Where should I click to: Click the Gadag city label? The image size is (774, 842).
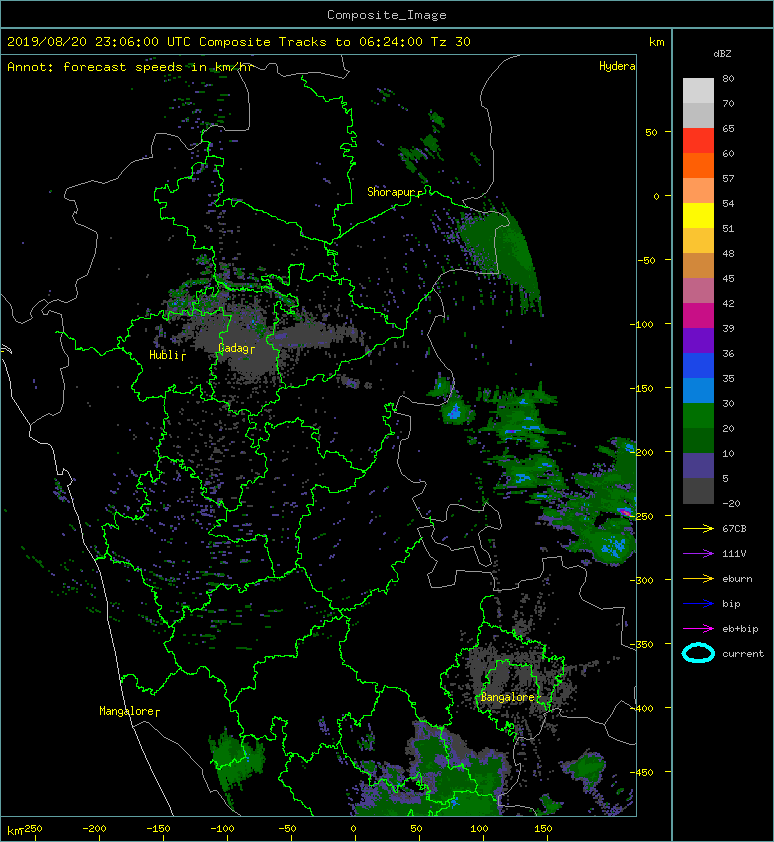234,348
